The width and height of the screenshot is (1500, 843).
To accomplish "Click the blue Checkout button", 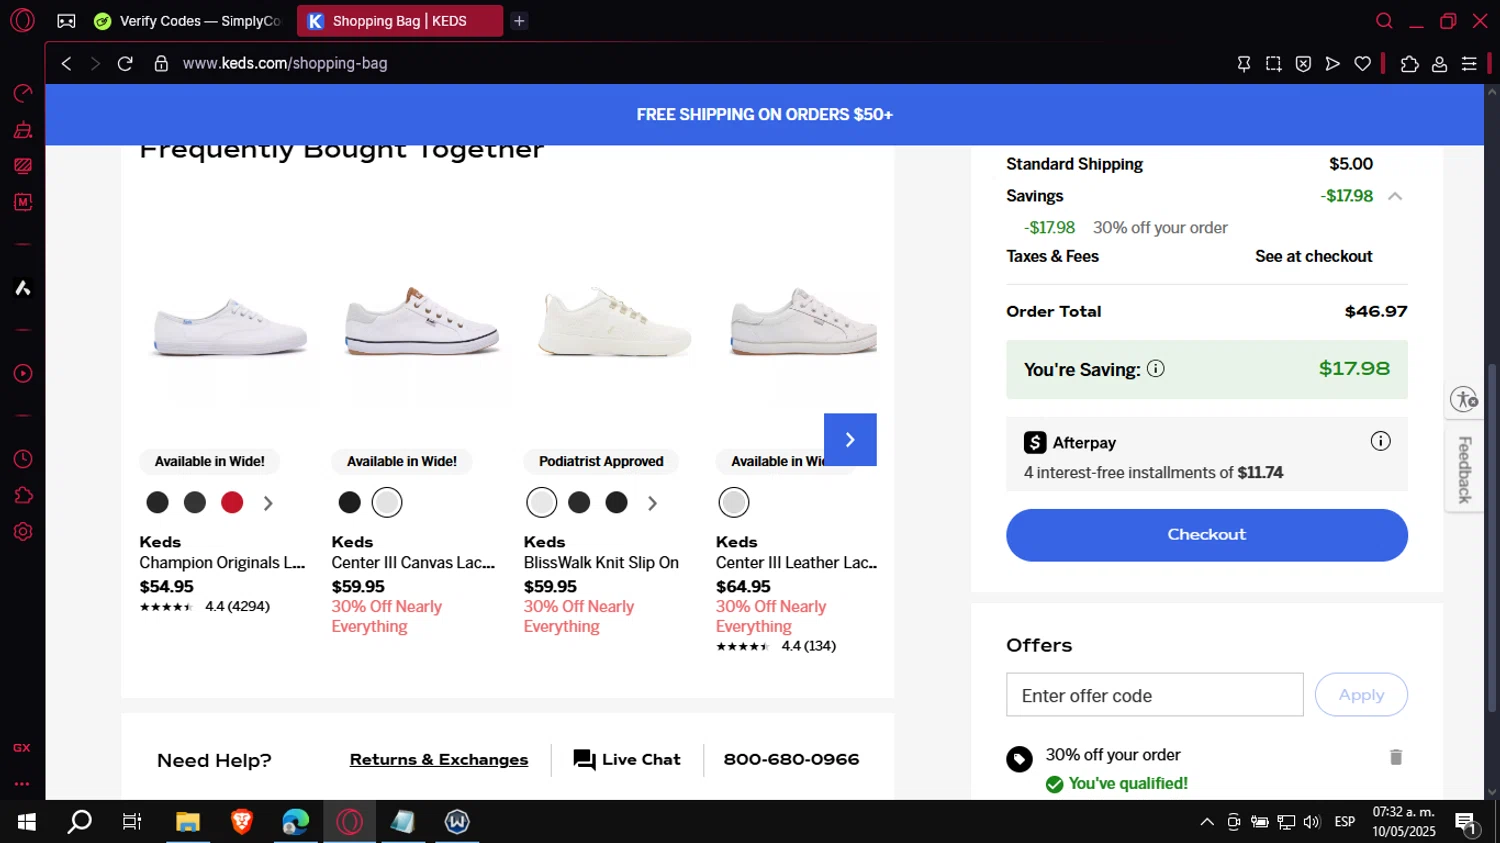I will click(x=1207, y=535).
